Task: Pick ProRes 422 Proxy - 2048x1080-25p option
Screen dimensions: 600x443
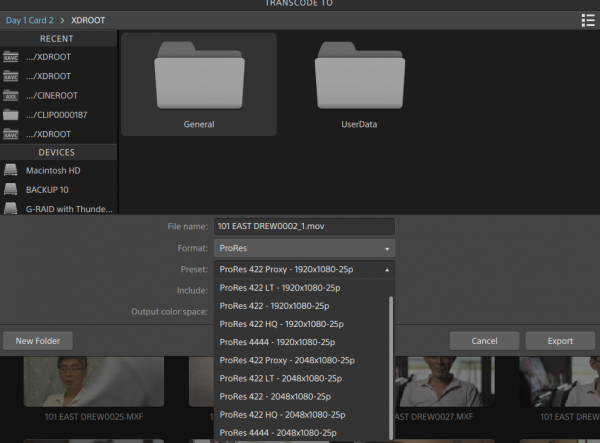Action: pos(287,360)
